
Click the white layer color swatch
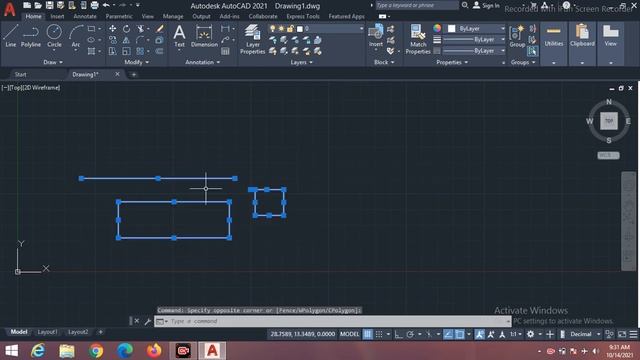(x=300, y=29)
